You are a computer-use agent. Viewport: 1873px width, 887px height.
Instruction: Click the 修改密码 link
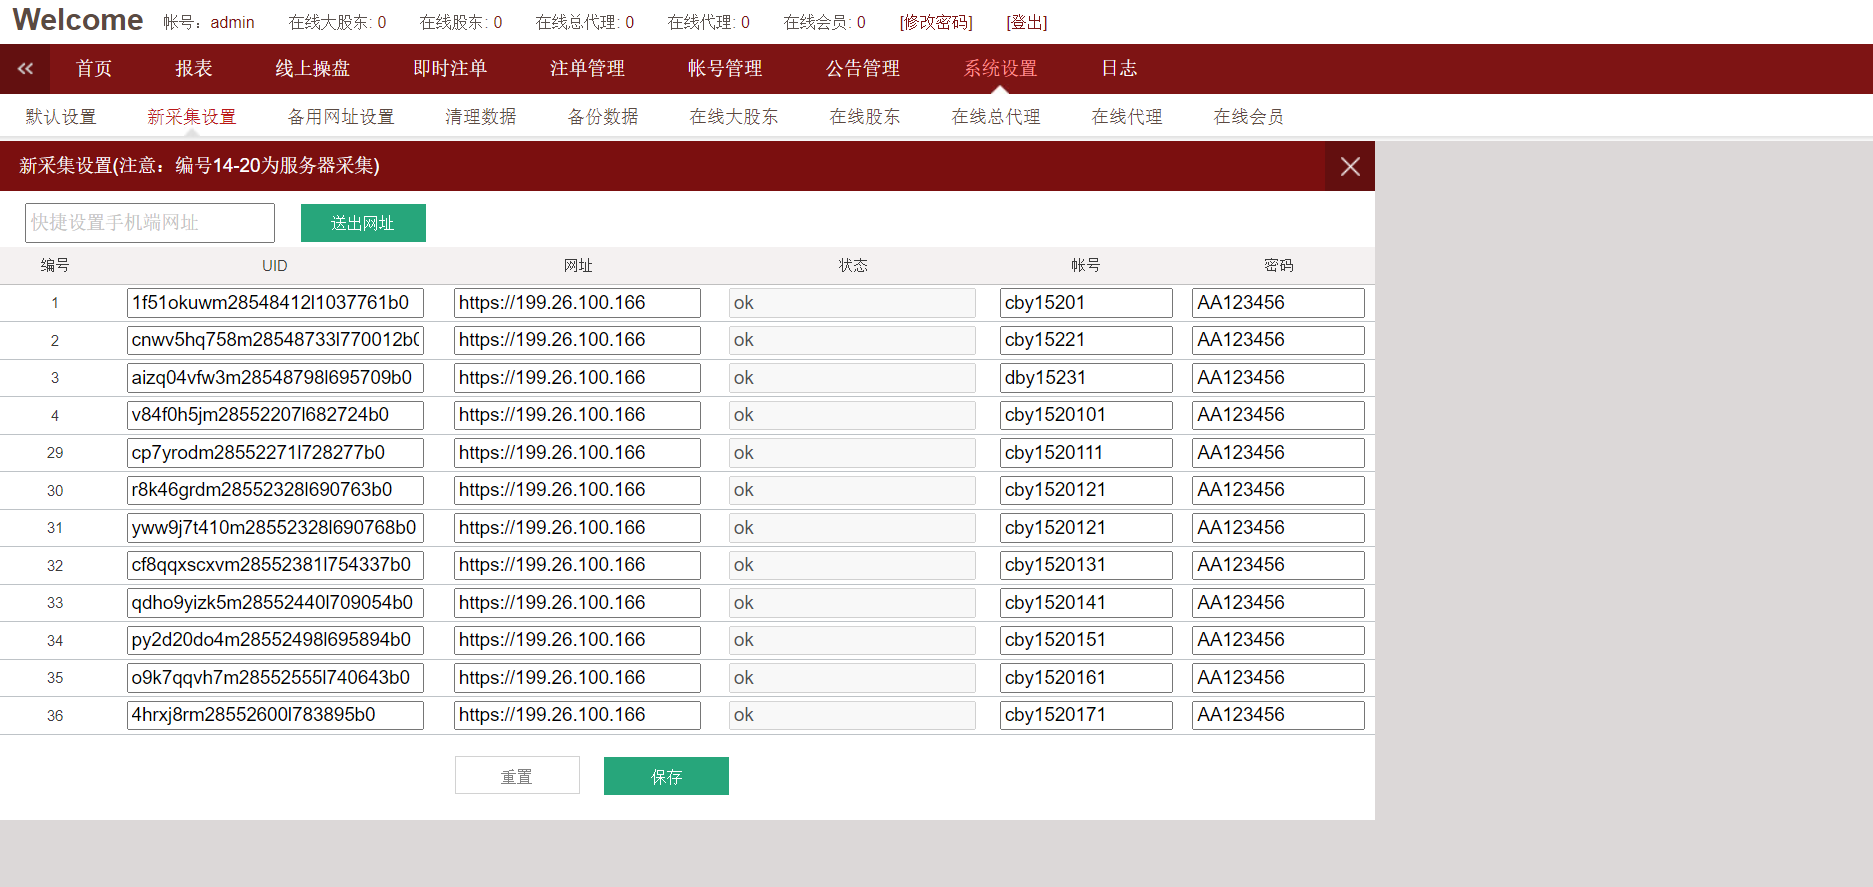pyautogui.click(x=935, y=22)
